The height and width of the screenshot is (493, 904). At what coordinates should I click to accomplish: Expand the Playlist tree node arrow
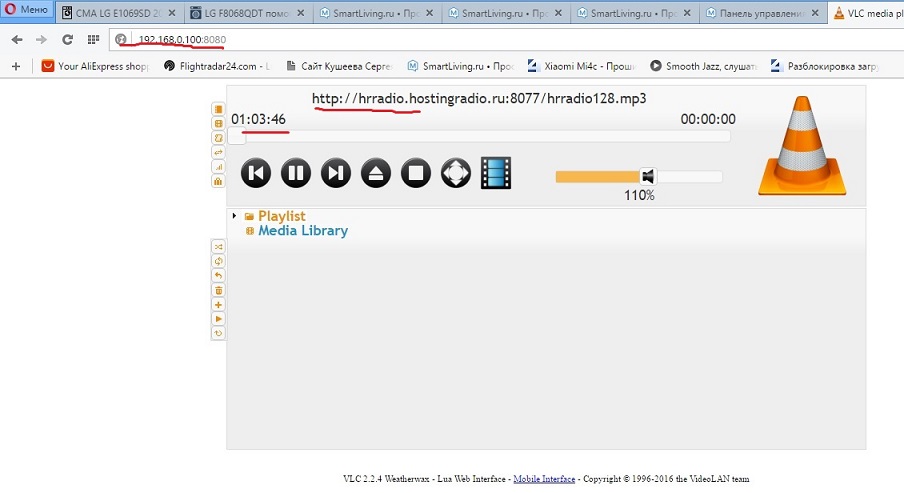(x=234, y=216)
